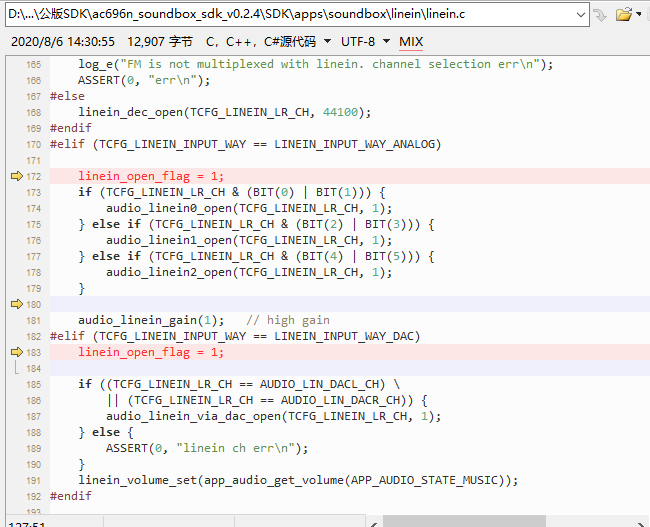Click the difference arrow on line 180
The image size is (650, 527).
click(x=16, y=304)
